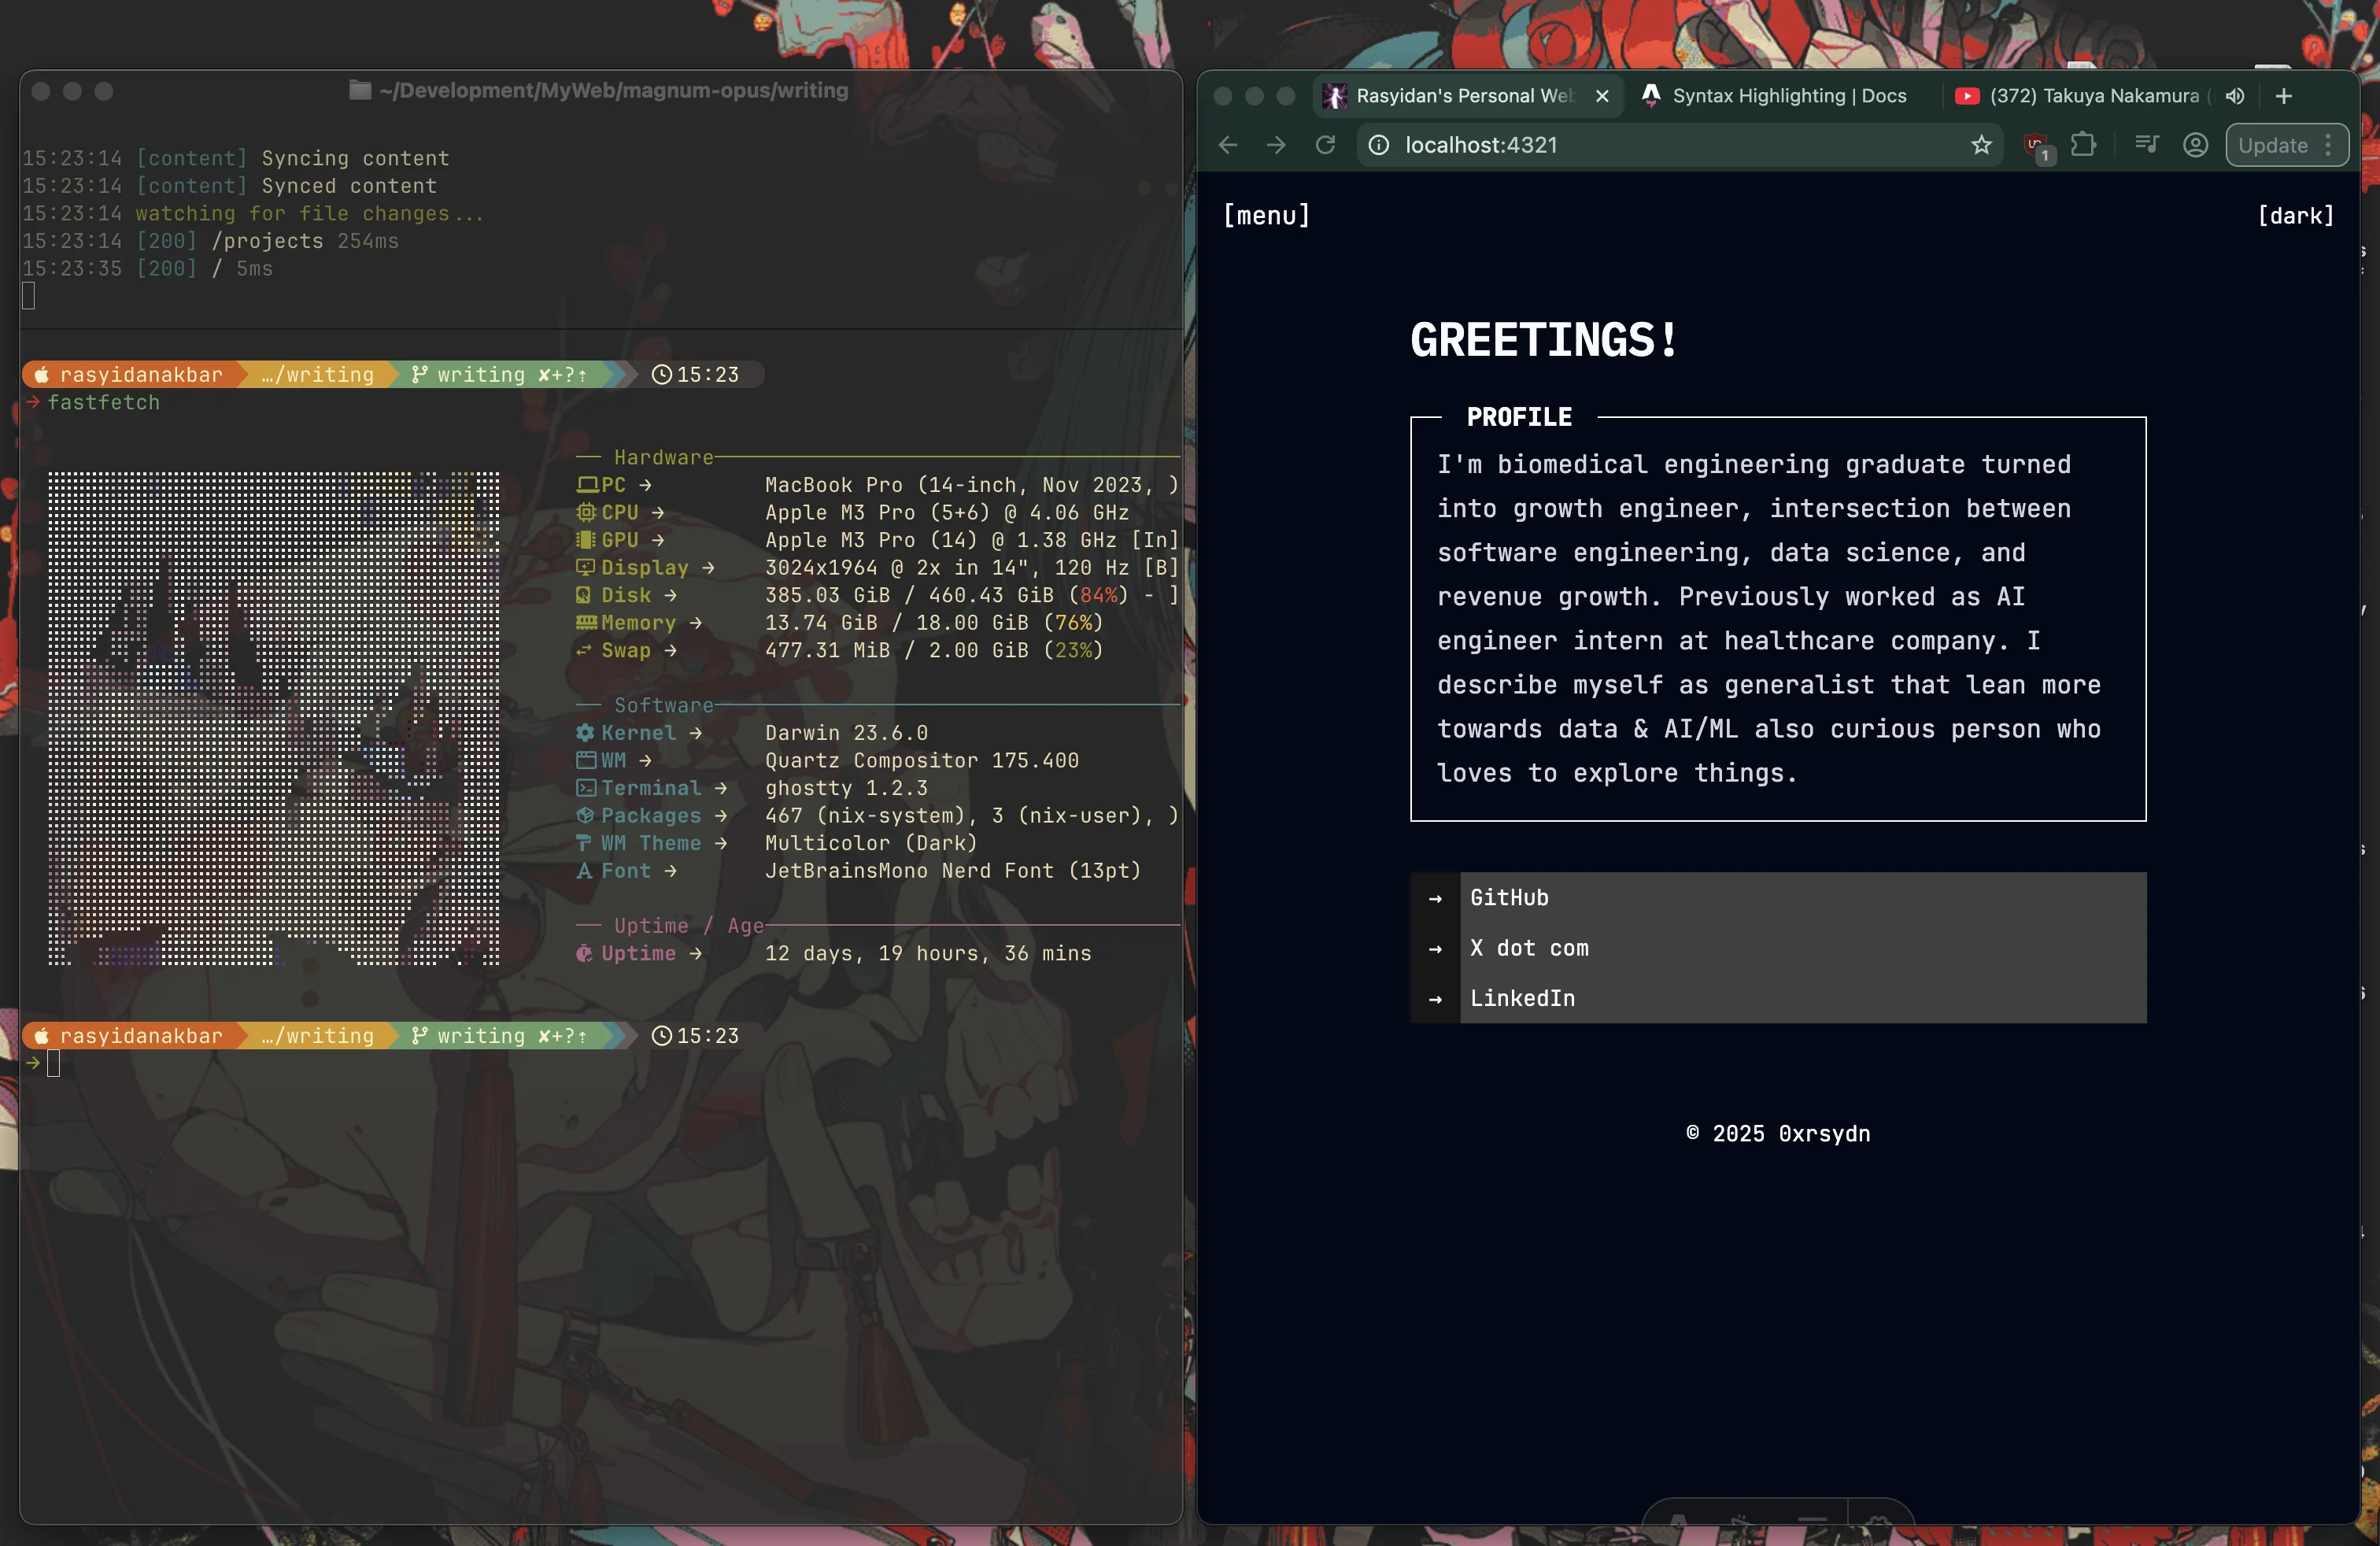Click the Update browser button
The image size is (2380, 1546).
[2273, 145]
